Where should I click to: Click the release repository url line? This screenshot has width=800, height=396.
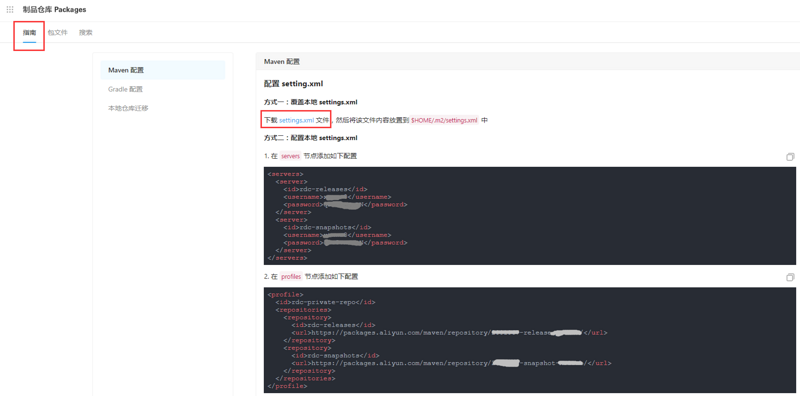pos(449,333)
